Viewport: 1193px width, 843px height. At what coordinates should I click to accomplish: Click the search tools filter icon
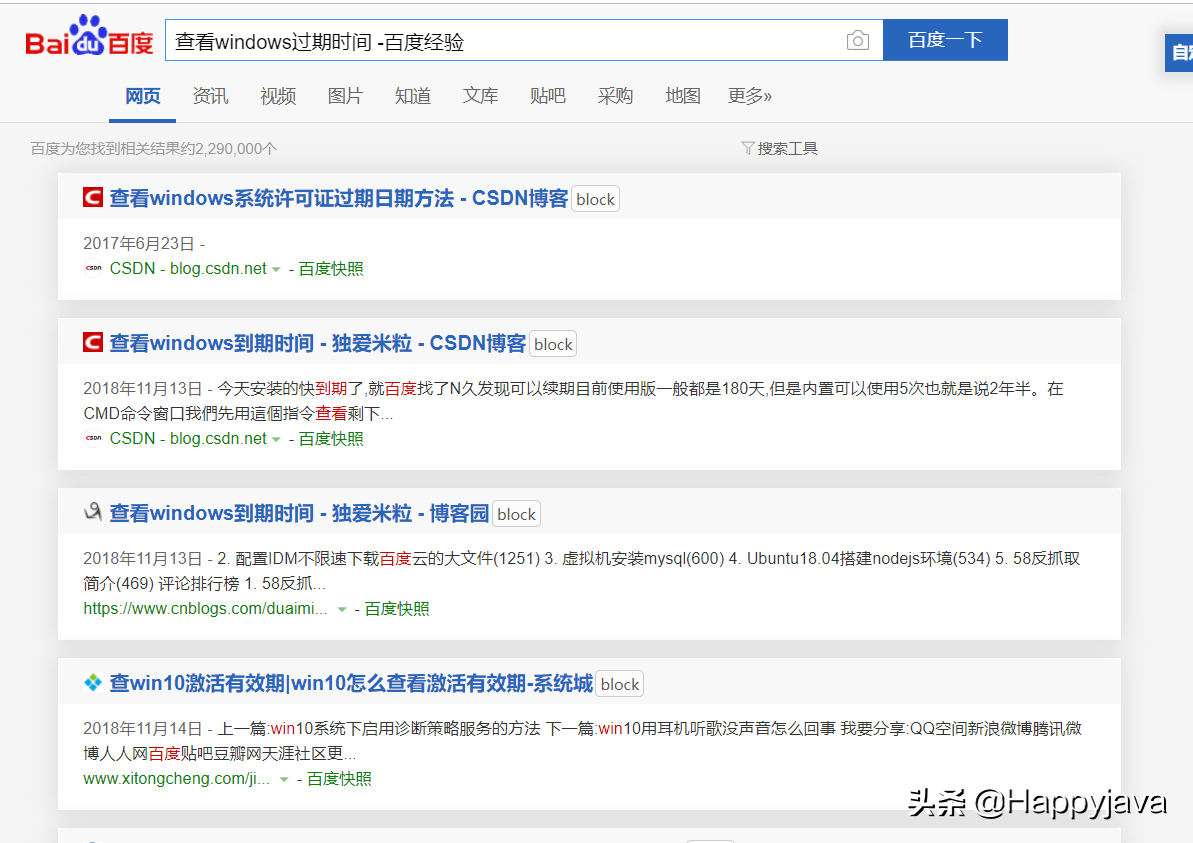coord(747,148)
